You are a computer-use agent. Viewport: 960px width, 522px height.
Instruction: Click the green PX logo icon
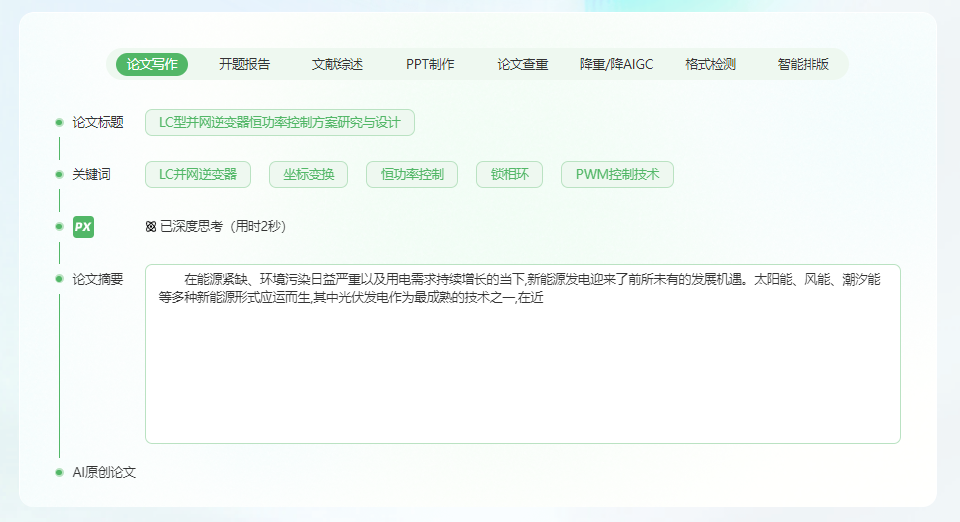83,226
